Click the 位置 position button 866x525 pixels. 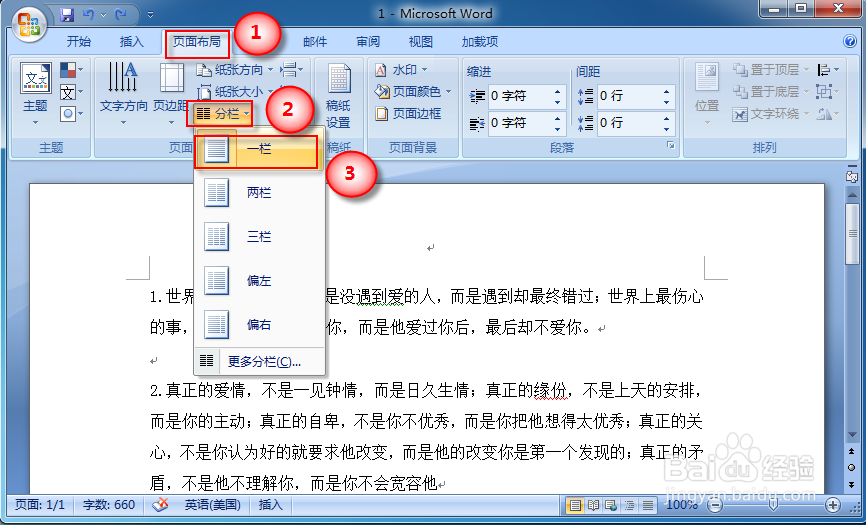[706, 93]
